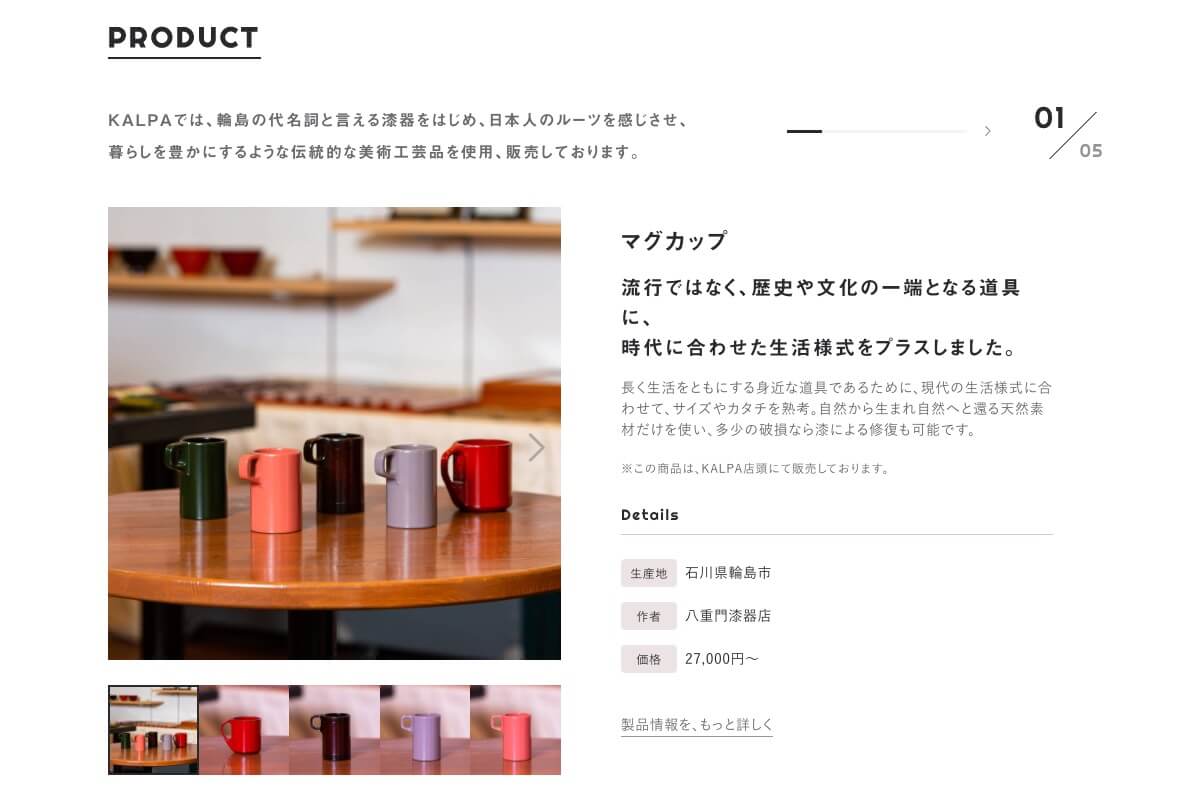Click the 27,000円〜 price text
This screenshot has height=800, width=1200.
pos(722,659)
